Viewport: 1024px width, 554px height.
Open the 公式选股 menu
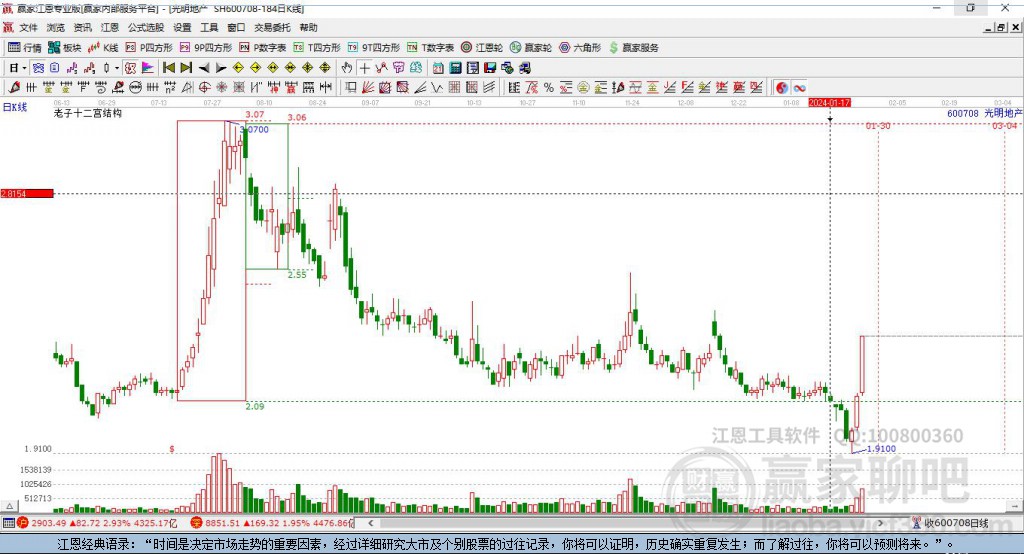coord(146,27)
